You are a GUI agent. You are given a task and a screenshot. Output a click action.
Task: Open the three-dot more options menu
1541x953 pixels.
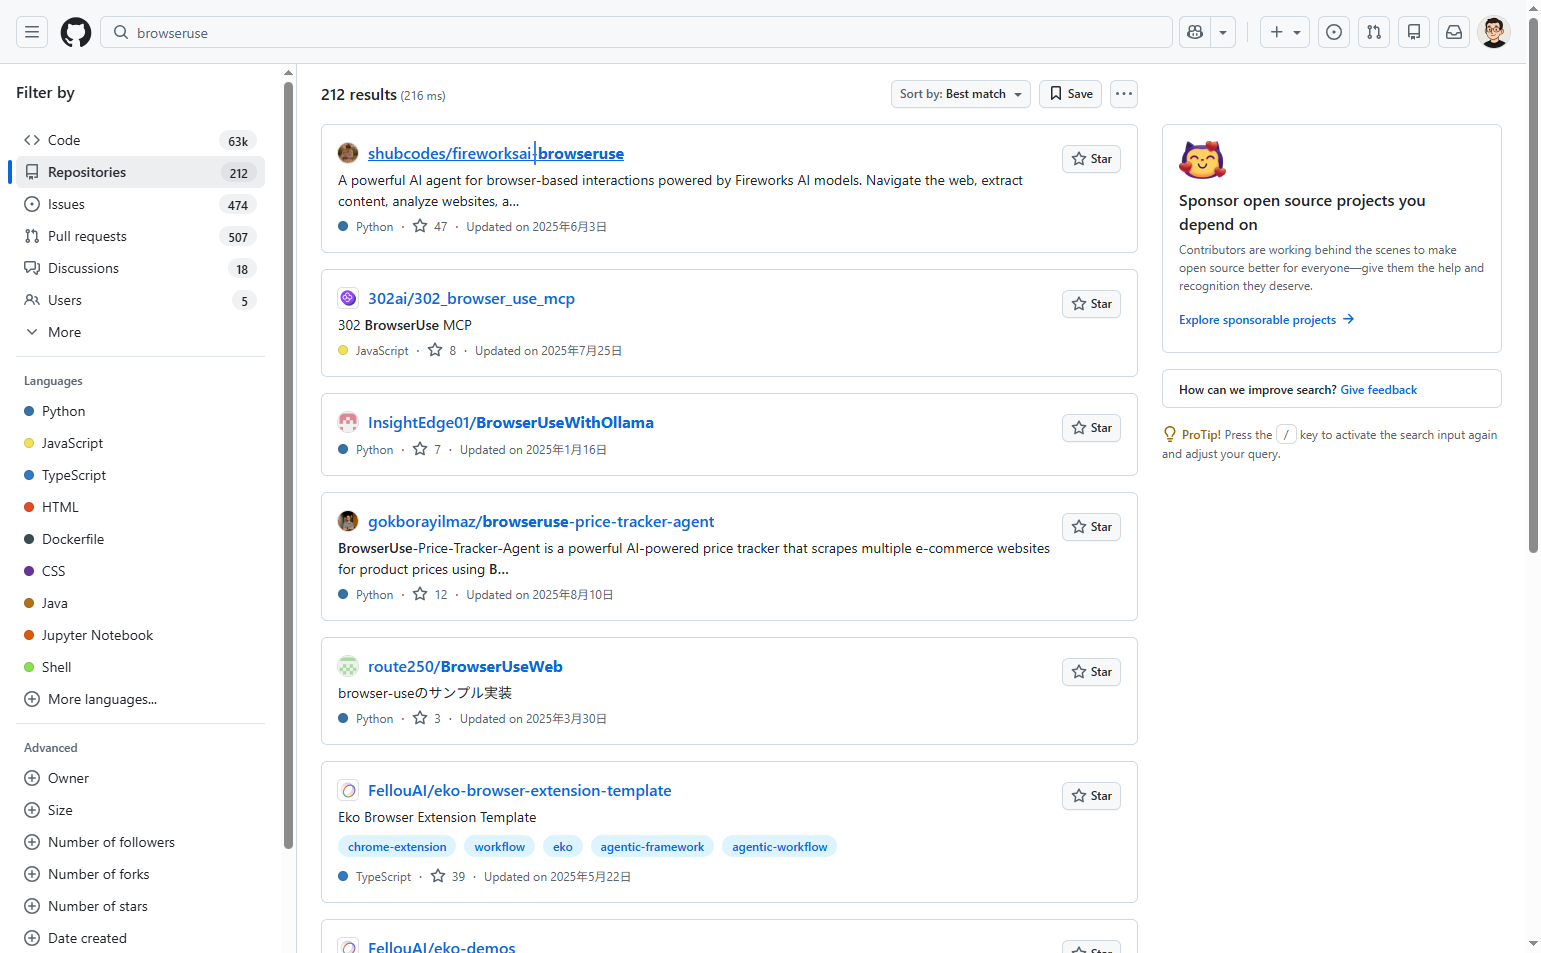tap(1124, 94)
